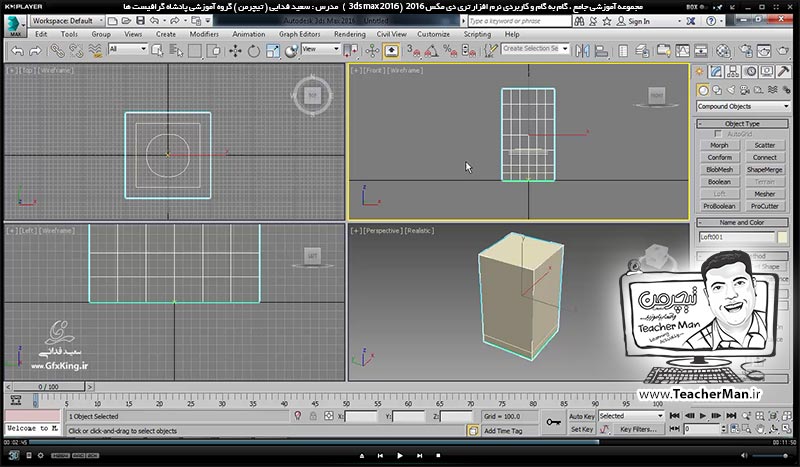The image size is (800, 467).
Task: Toggle the 3D Snaps button
Action: [413, 51]
